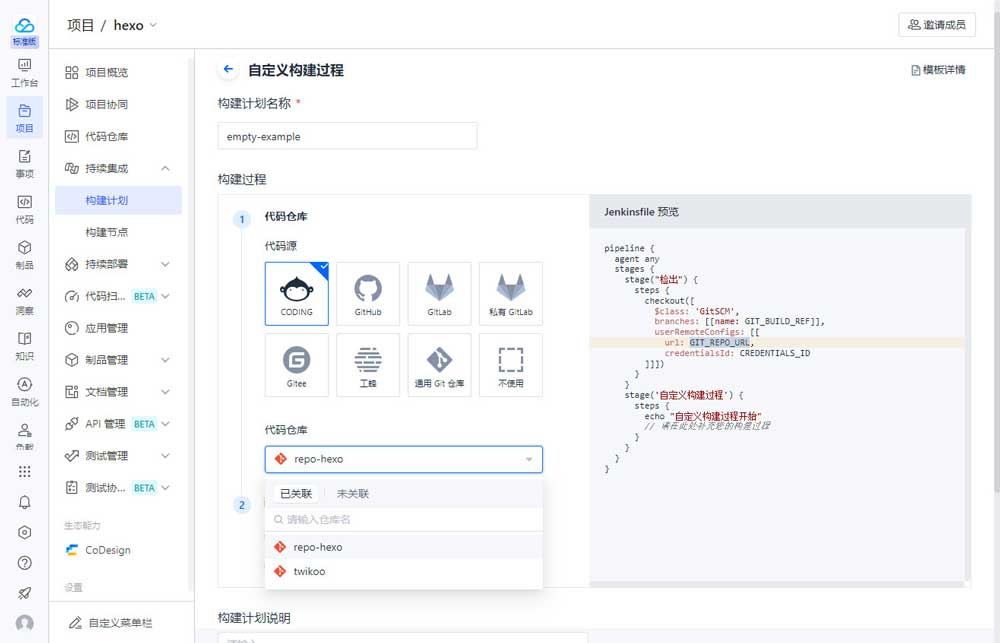
Task: Click the rocket icon in left rail
Action: [x=24, y=593]
